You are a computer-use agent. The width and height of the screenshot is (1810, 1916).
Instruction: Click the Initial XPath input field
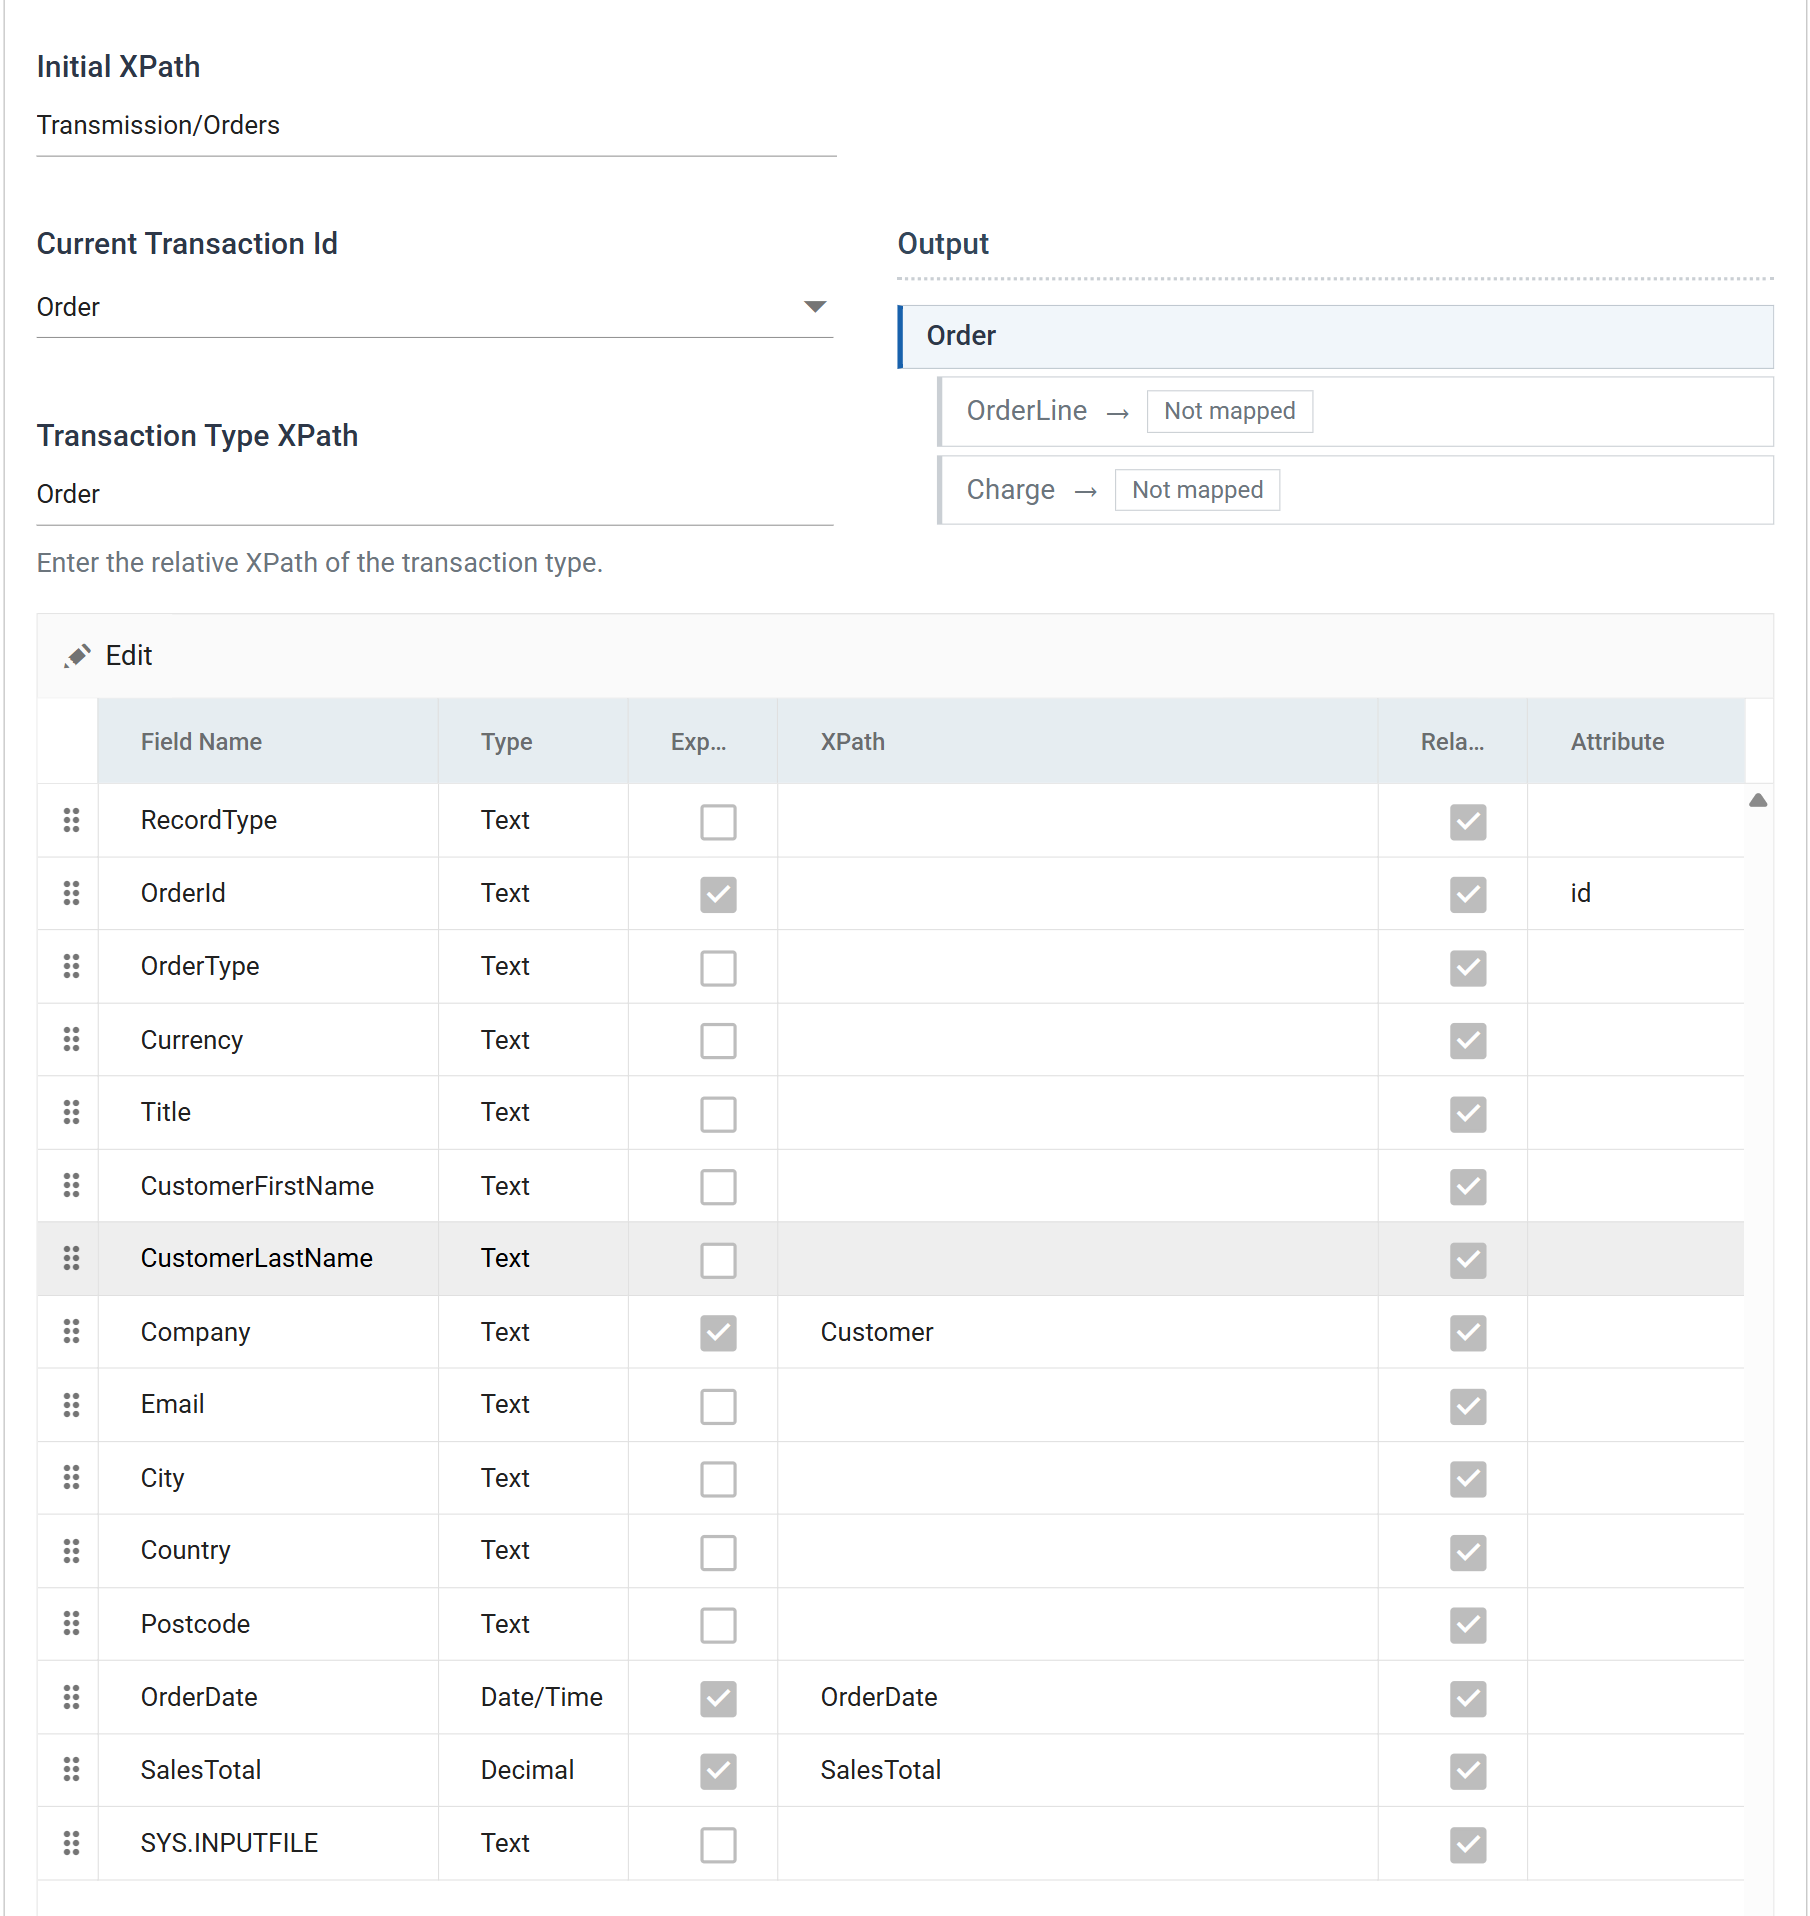point(436,126)
